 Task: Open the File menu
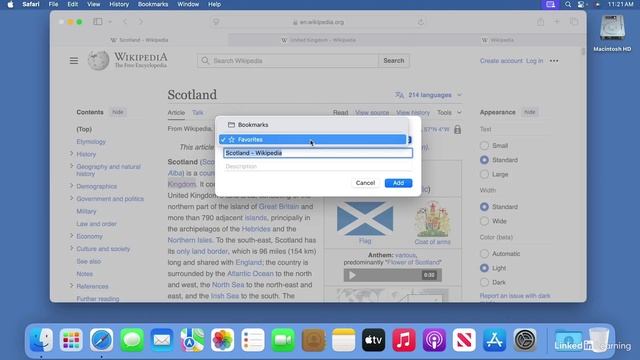click(53, 4)
